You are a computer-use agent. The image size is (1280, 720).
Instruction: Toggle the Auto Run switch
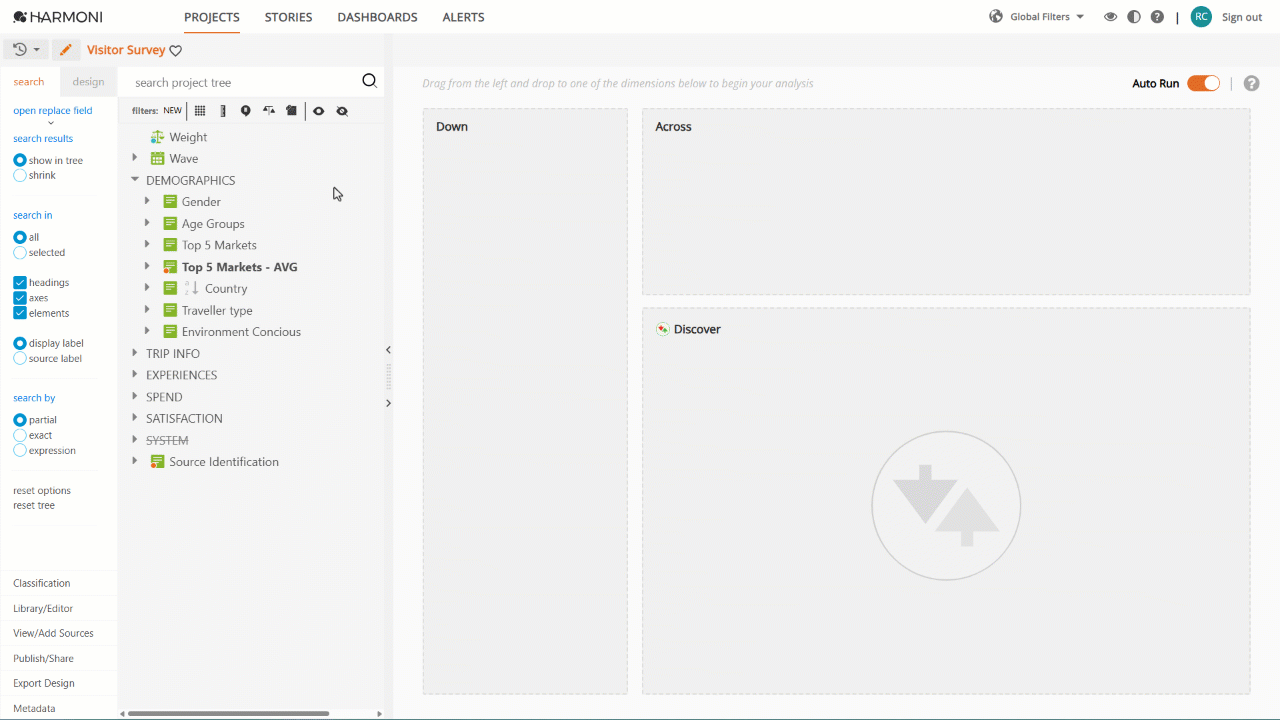pyautogui.click(x=1203, y=83)
